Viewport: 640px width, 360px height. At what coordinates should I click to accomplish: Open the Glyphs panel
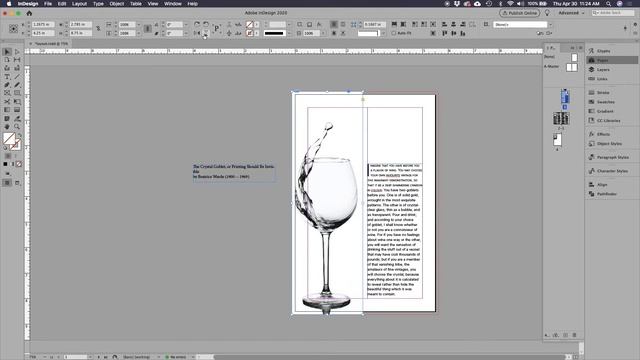[x=604, y=51]
